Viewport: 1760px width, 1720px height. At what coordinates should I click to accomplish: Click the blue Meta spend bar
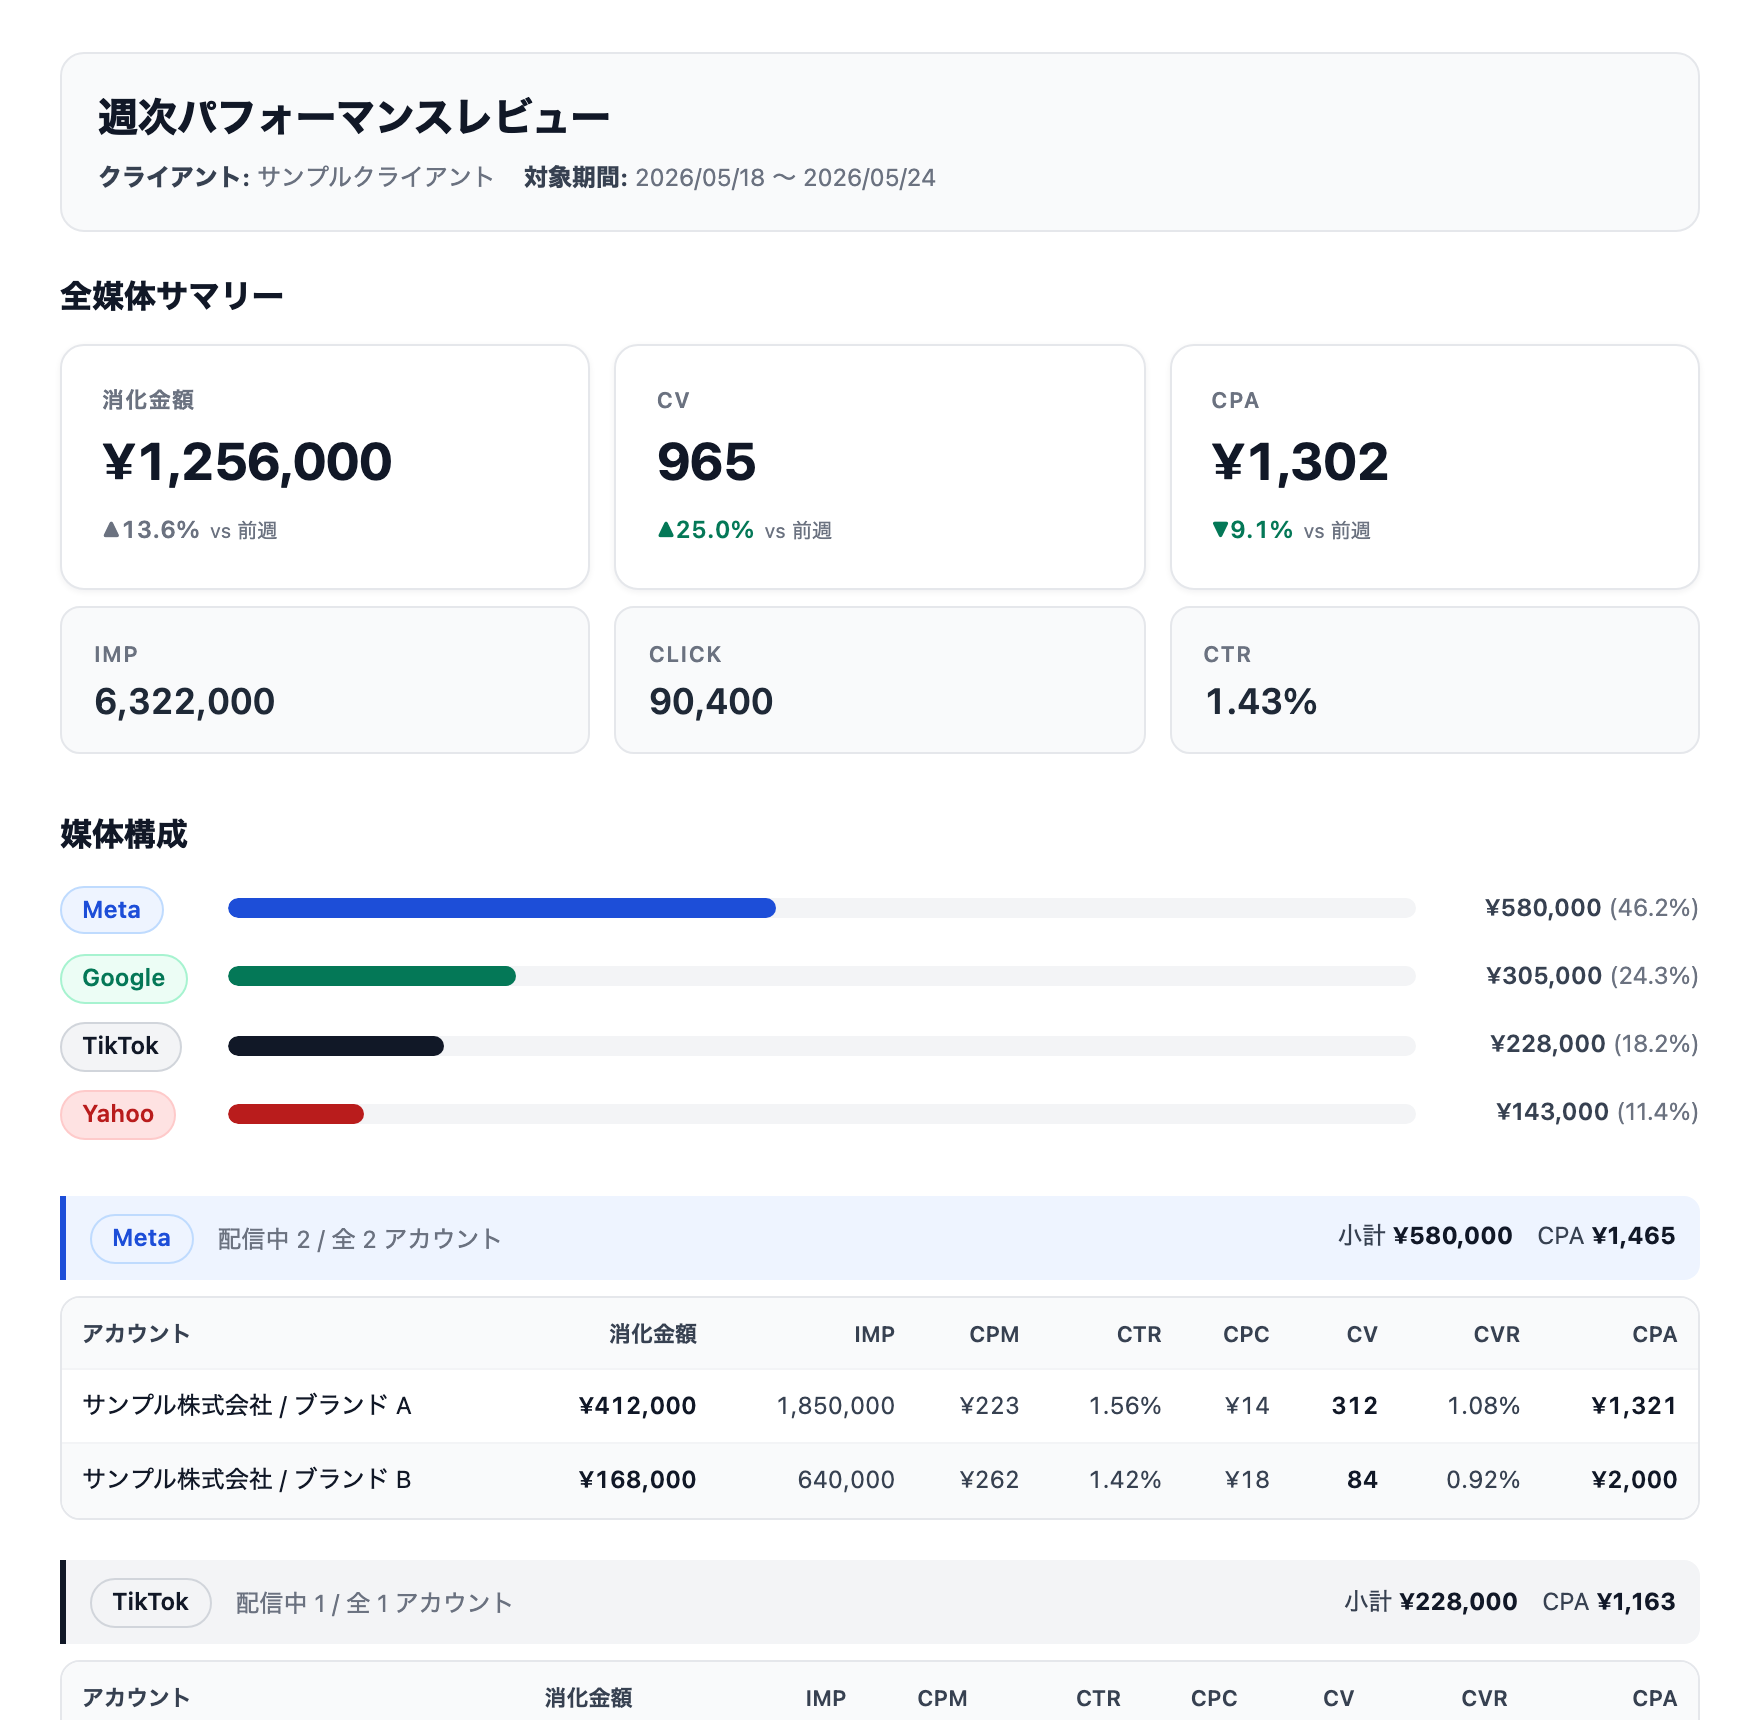[x=502, y=908]
